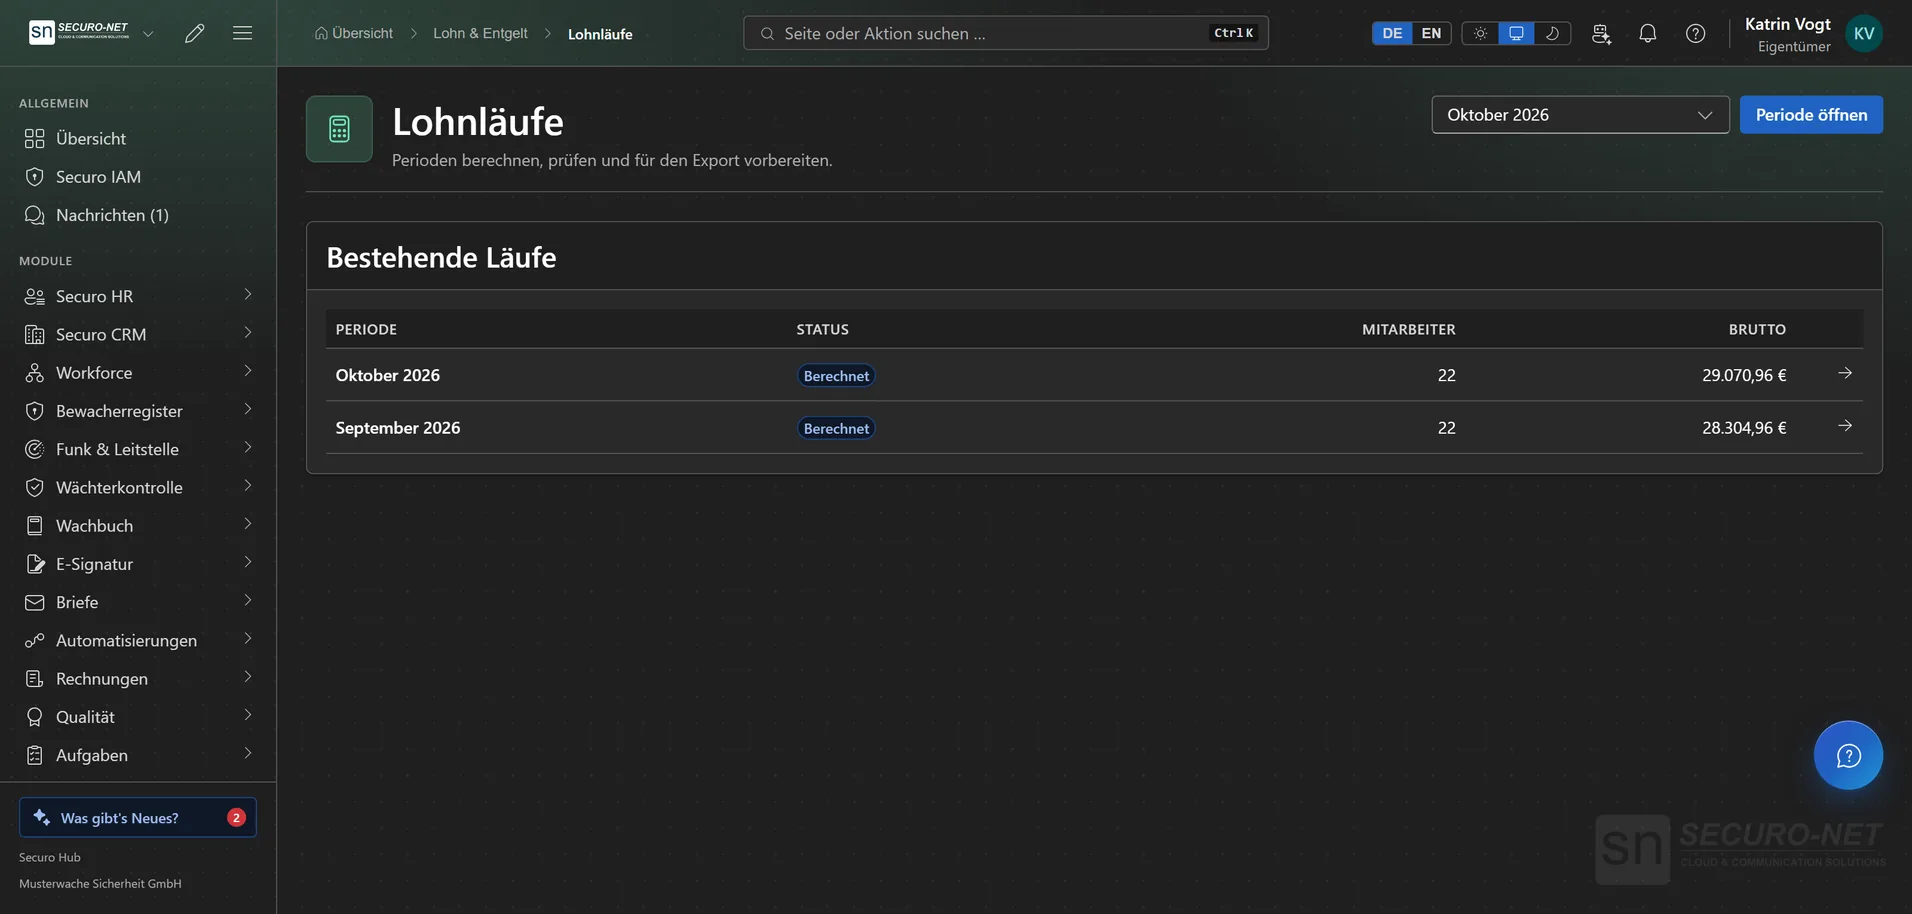The image size is (1912, 914).
Task: Open the help question mark icon
Action: [1696, 33]
